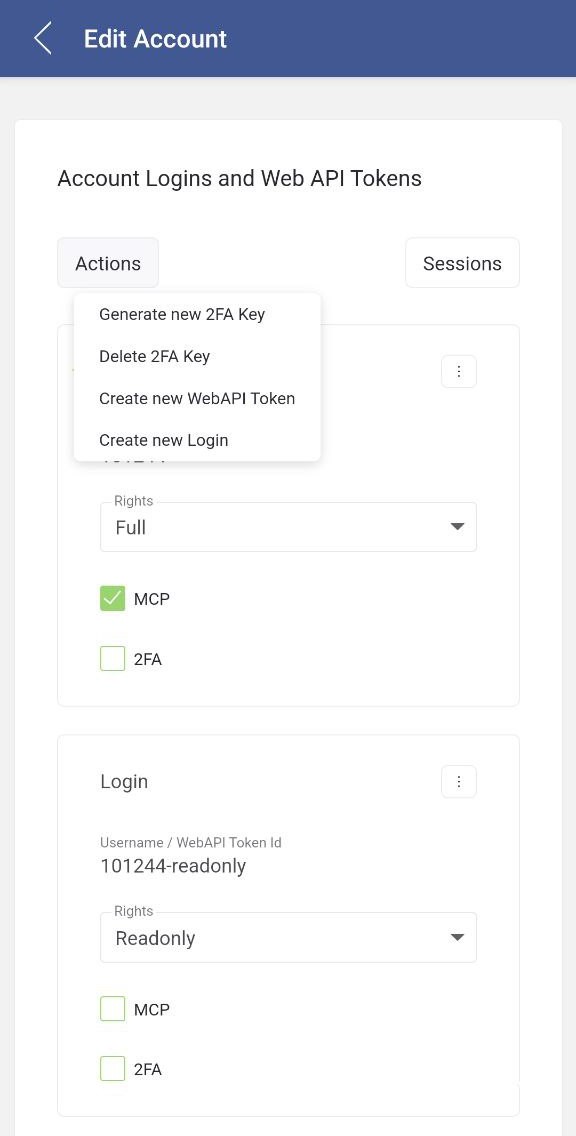The image size is (576, 1136).
Task: Click the arrow of the Readonly rights dropdown
Action: 457,937
